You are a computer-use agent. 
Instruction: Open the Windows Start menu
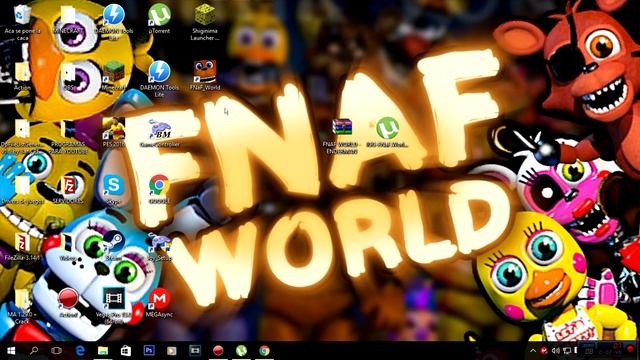tap(11, 351)
